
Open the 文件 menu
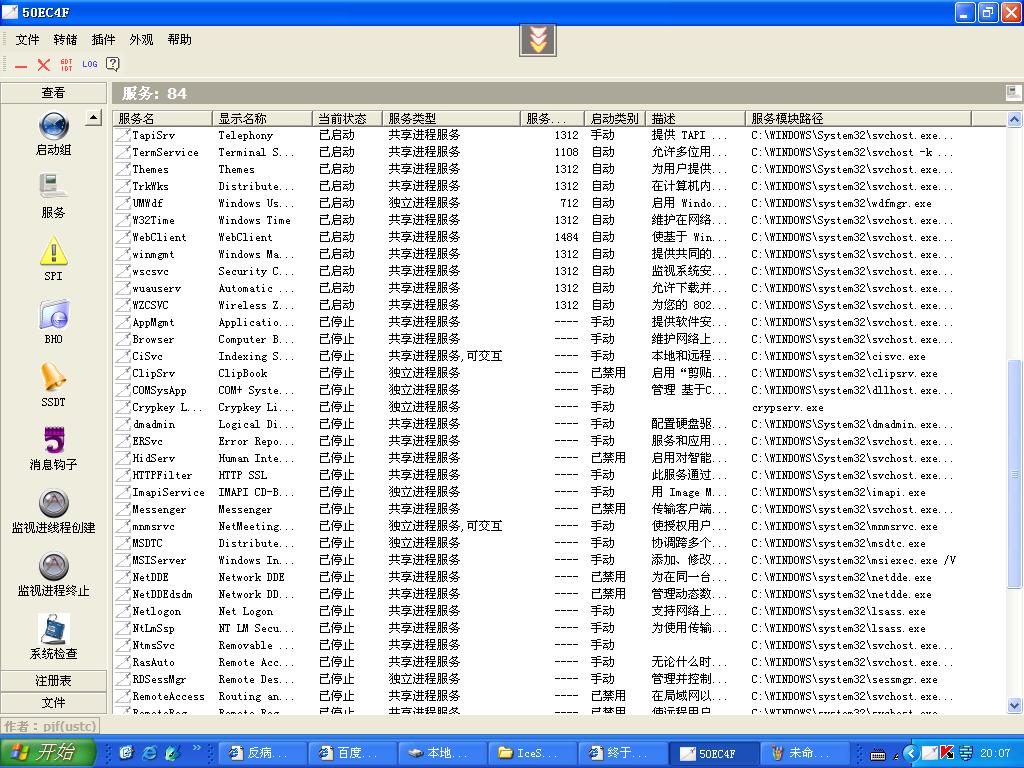(27, 40)
